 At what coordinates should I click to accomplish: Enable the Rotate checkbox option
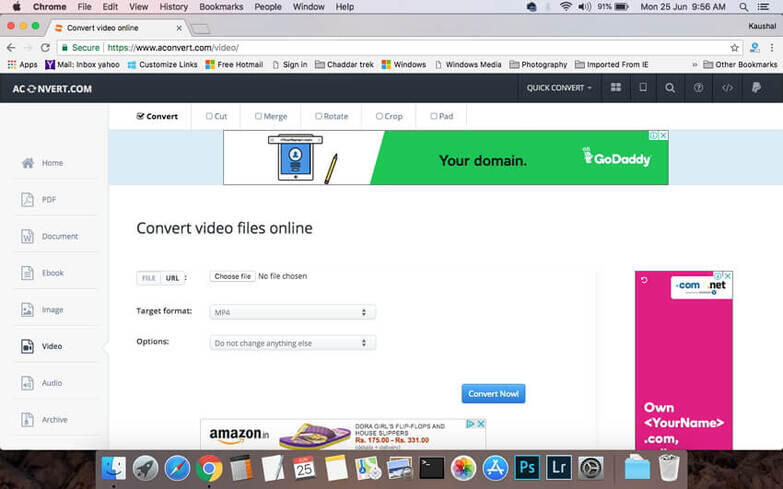331,116
